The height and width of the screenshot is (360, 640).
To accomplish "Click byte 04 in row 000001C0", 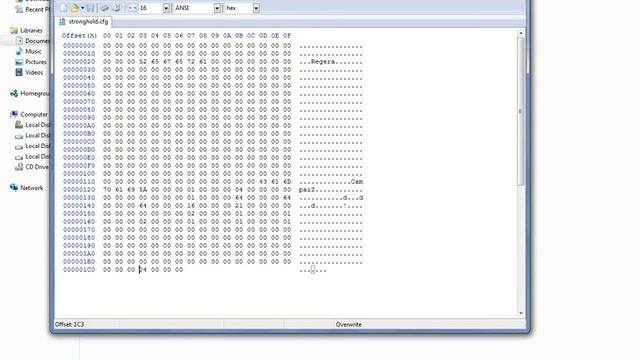I will point(143,270).
